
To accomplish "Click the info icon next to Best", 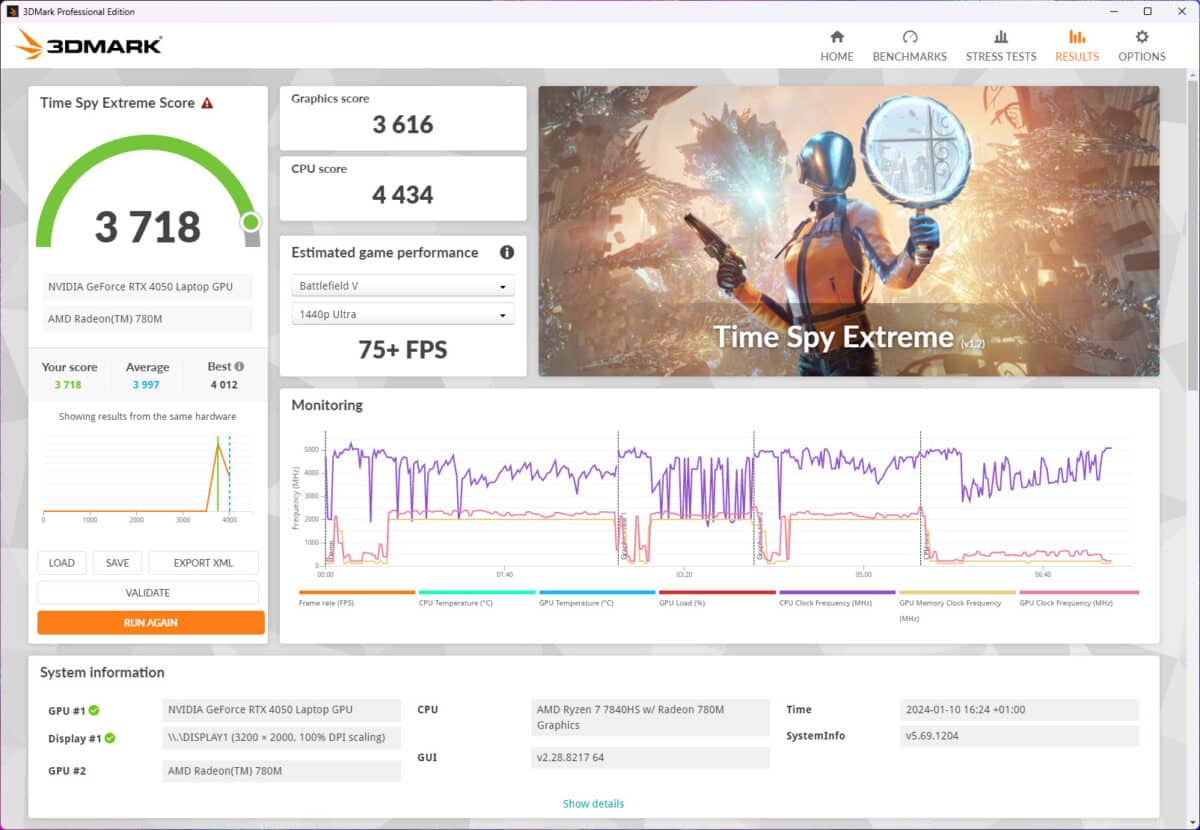I will click(239, 367).
